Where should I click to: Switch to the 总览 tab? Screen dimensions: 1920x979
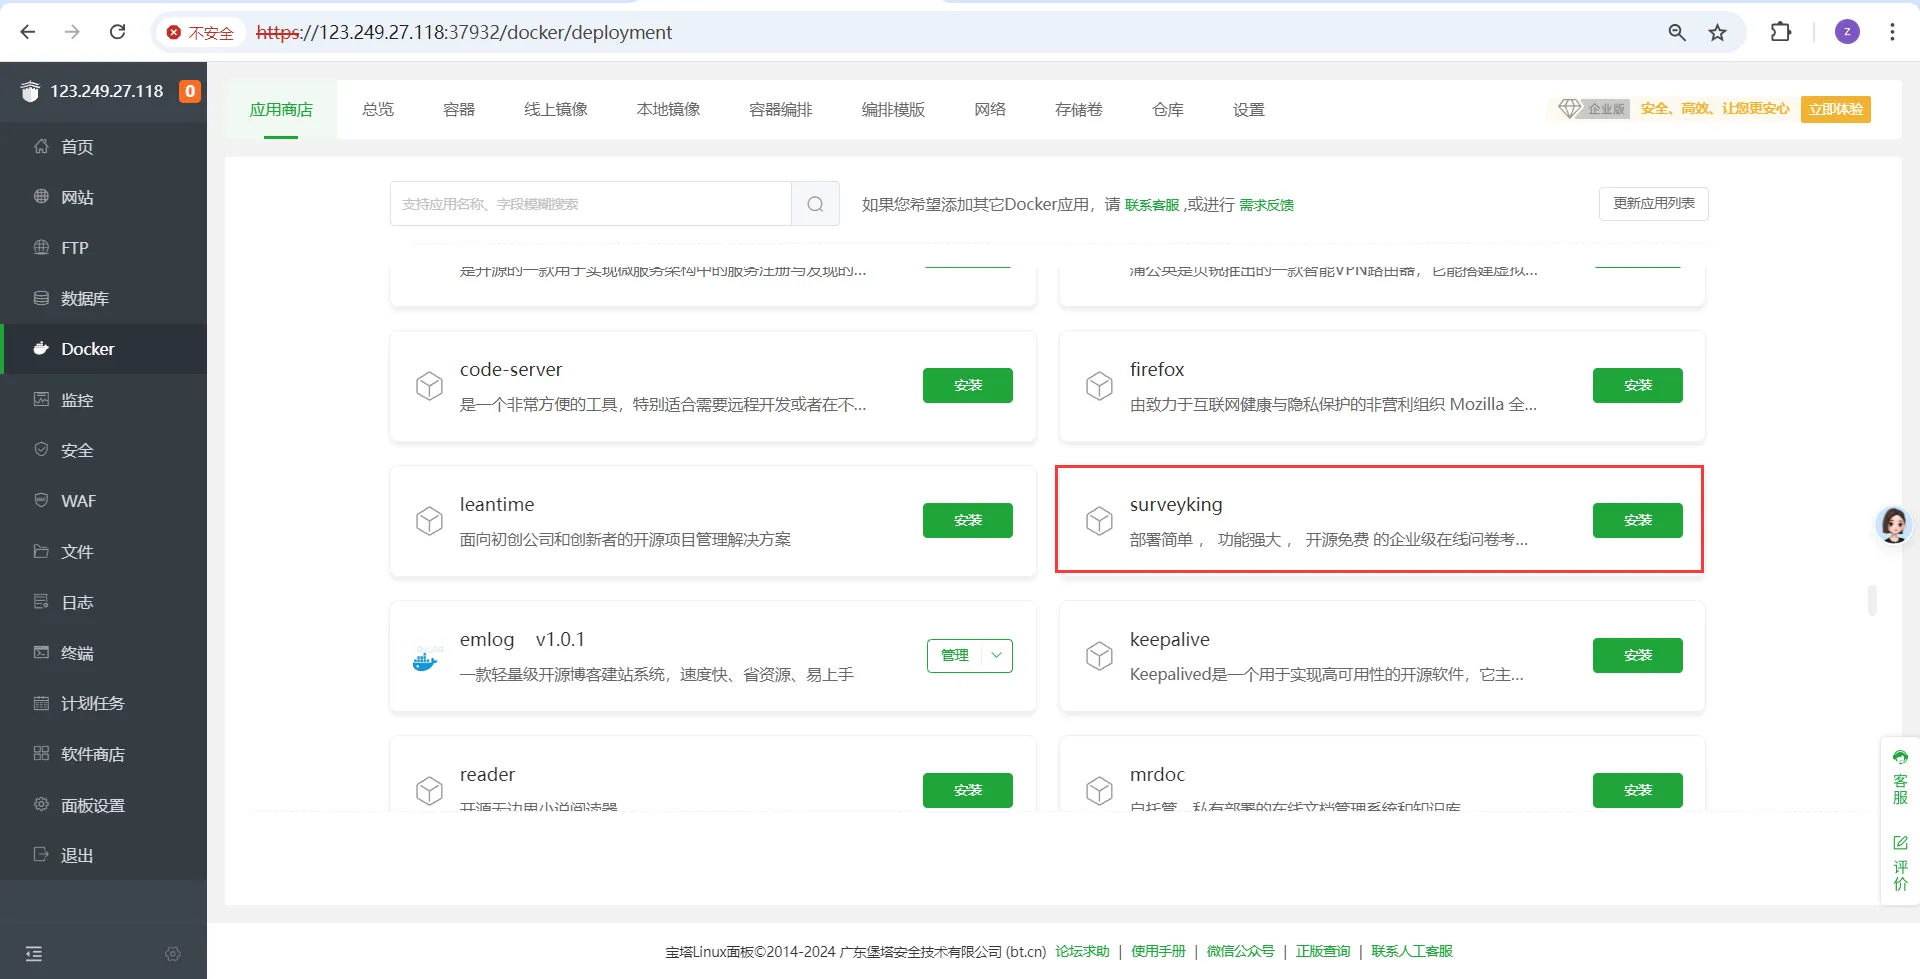(x=378, y=110)
